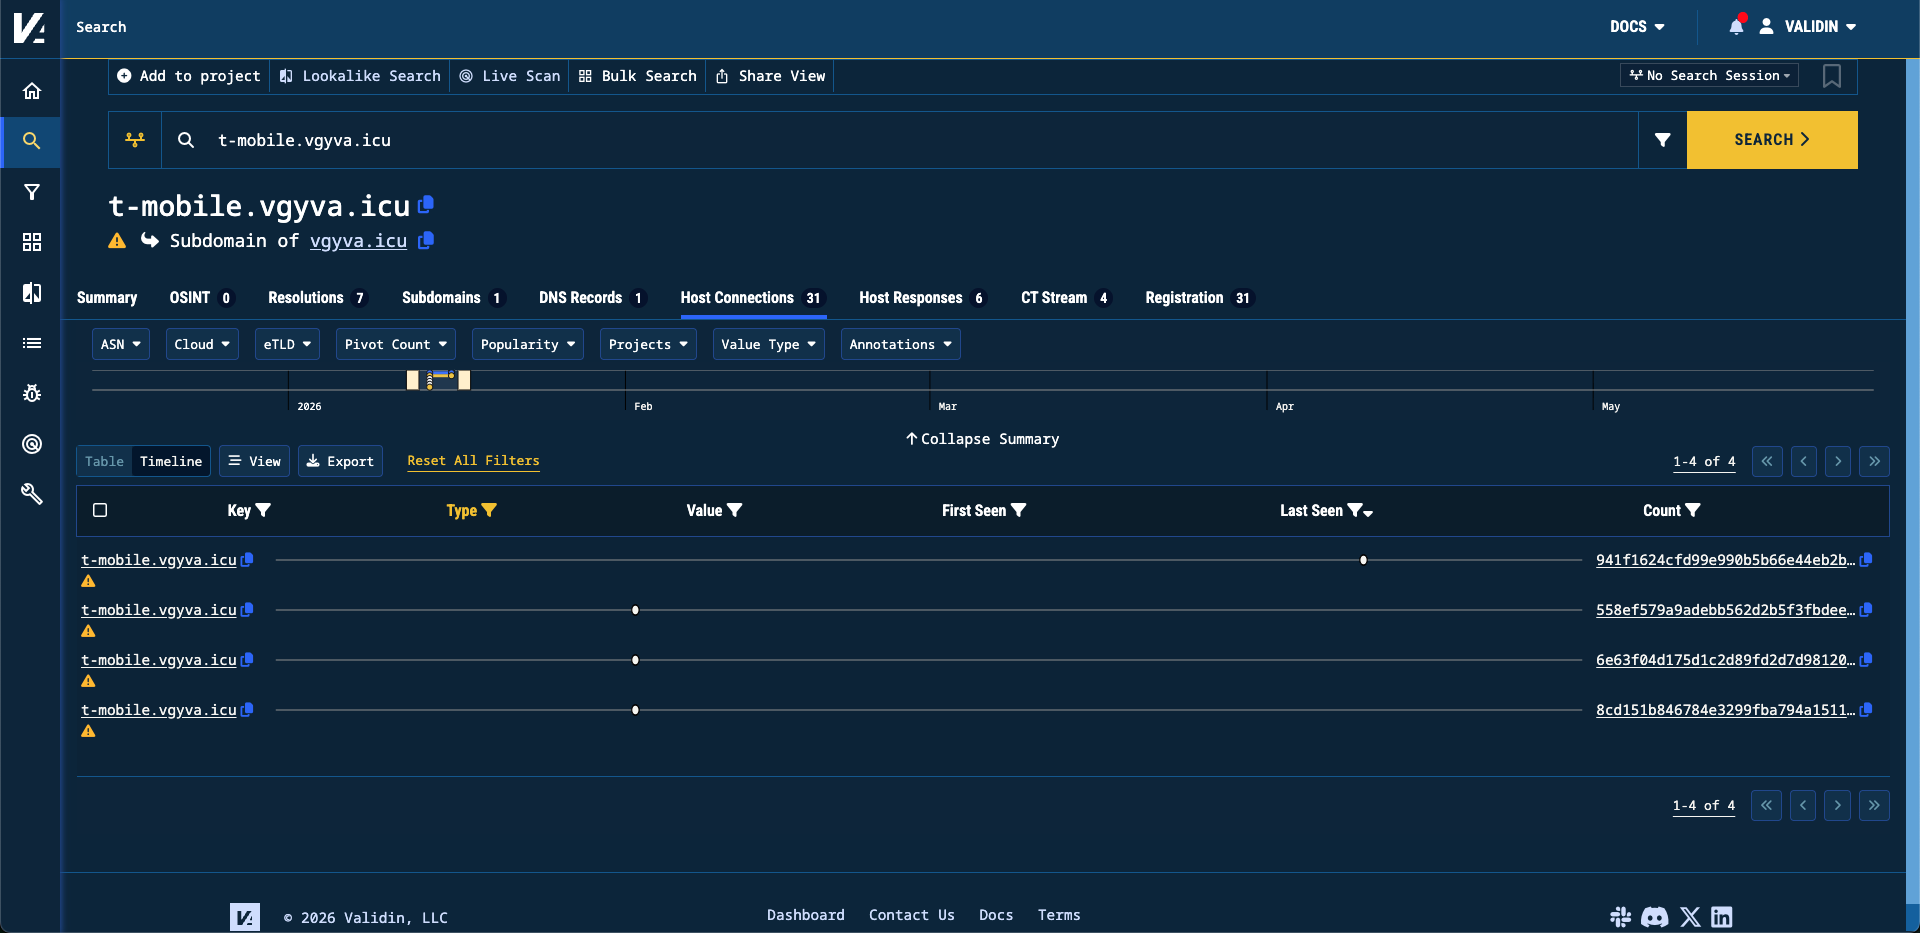Open search filter funnel next to SEARCH
The width and height of the screenshot is (1920, 933).
coord(1662,140)
